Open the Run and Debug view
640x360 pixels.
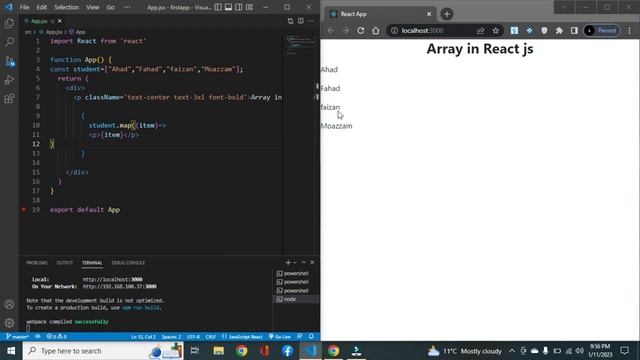point(9,80)
